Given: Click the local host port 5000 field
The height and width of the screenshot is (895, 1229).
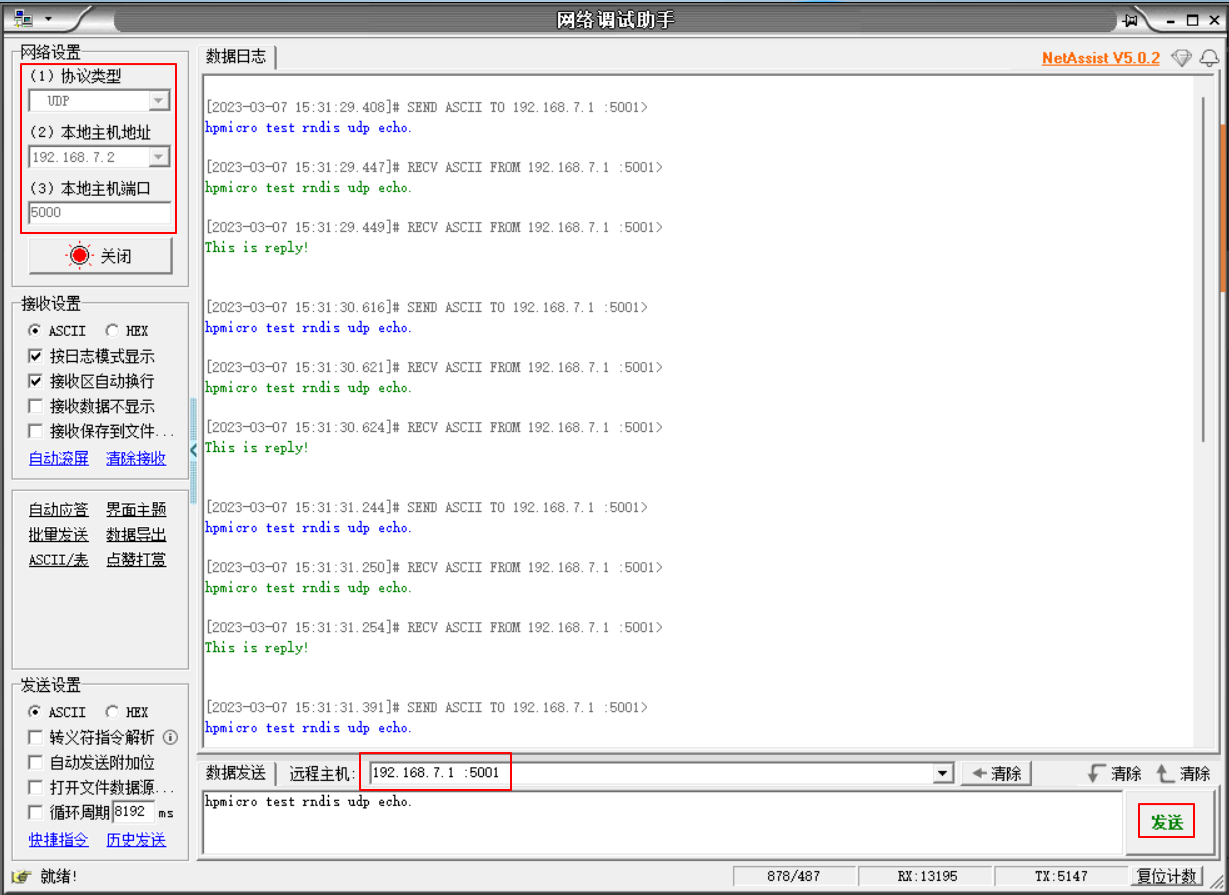Looking at the screenshot, I should (100, 213).
